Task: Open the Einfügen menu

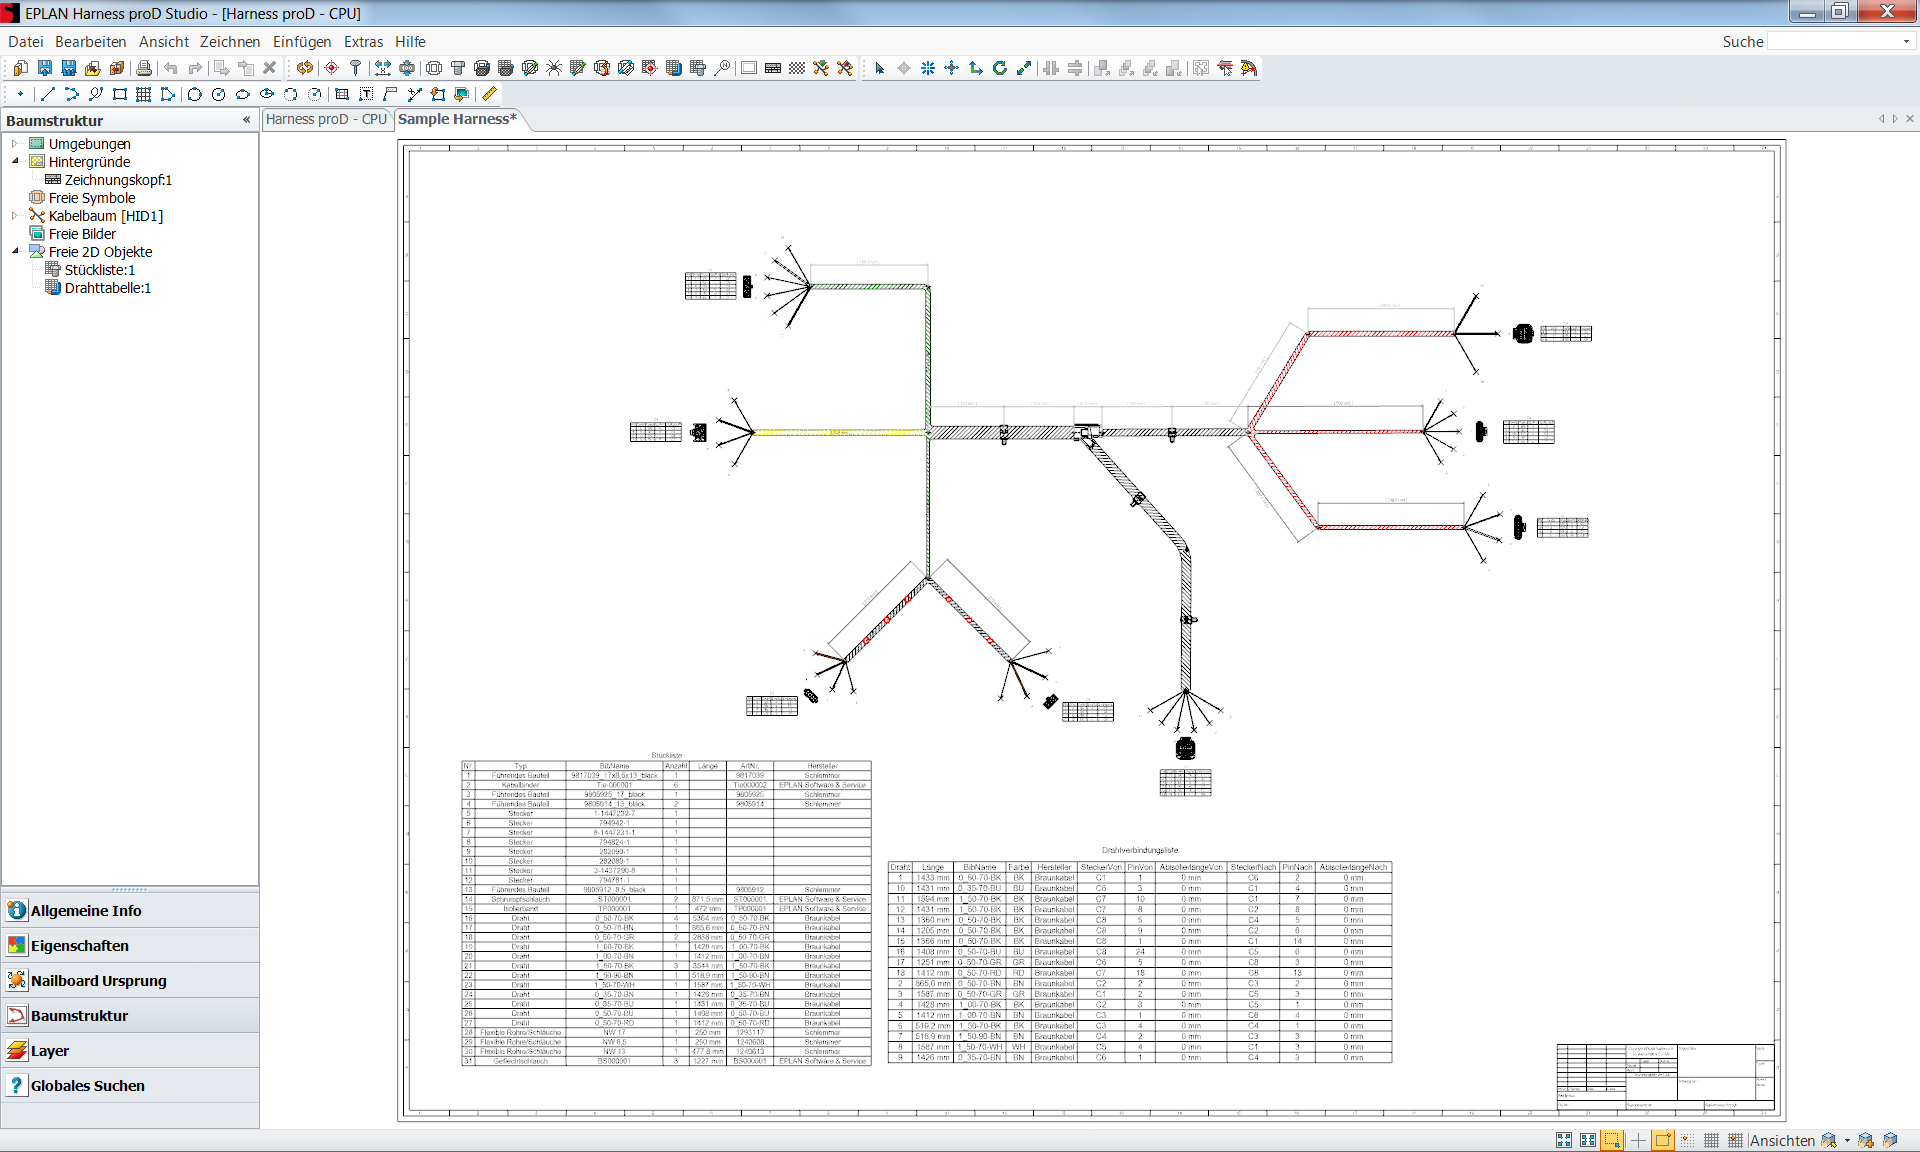Action: pyautogui.click(x=301, y=42)
